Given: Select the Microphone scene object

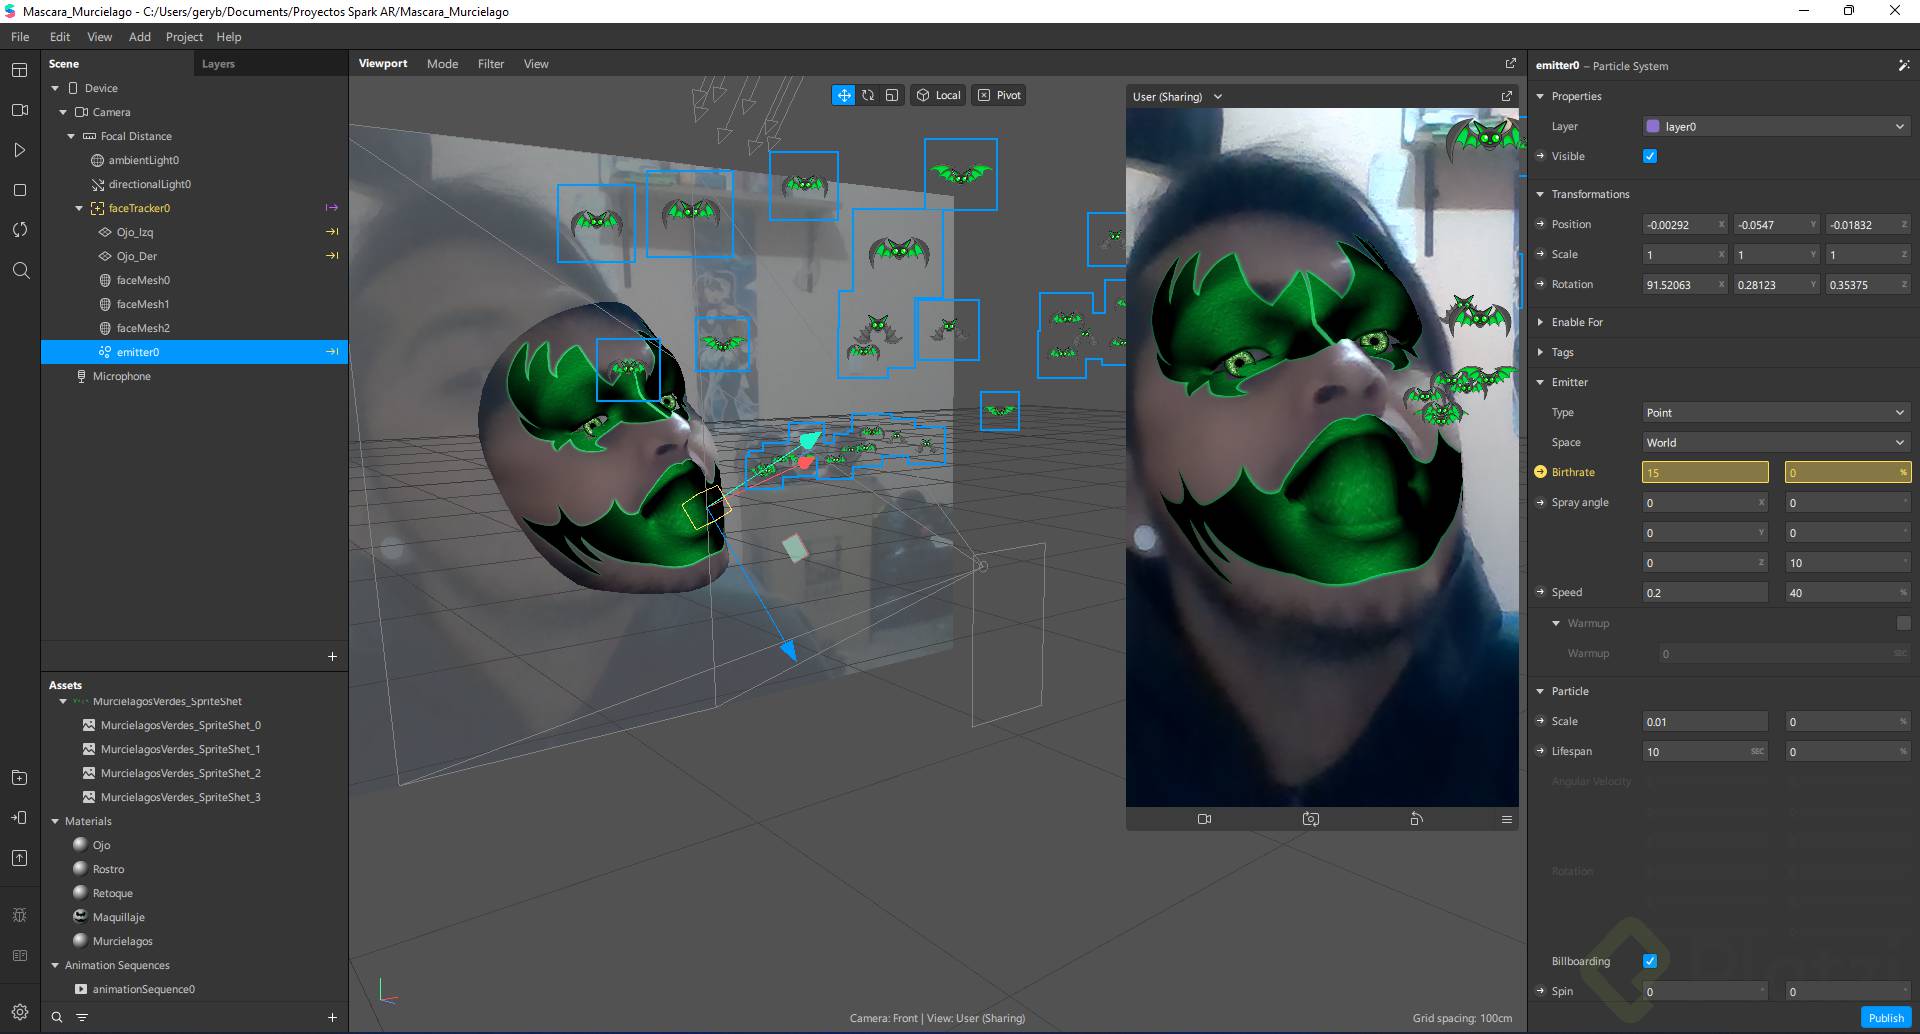Looking at the screenshot, I should (122, 376).
